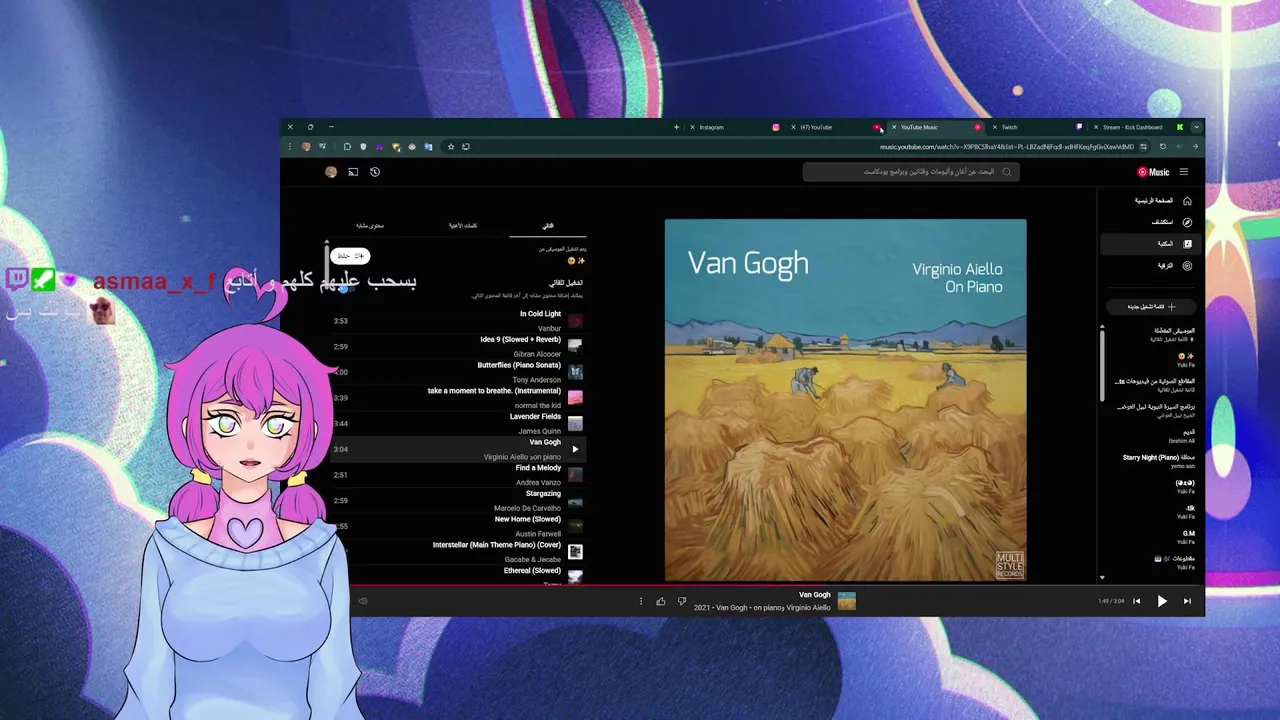
Task: Like the Van Gogh song (thumbs up)
Action: coord(661,601)
